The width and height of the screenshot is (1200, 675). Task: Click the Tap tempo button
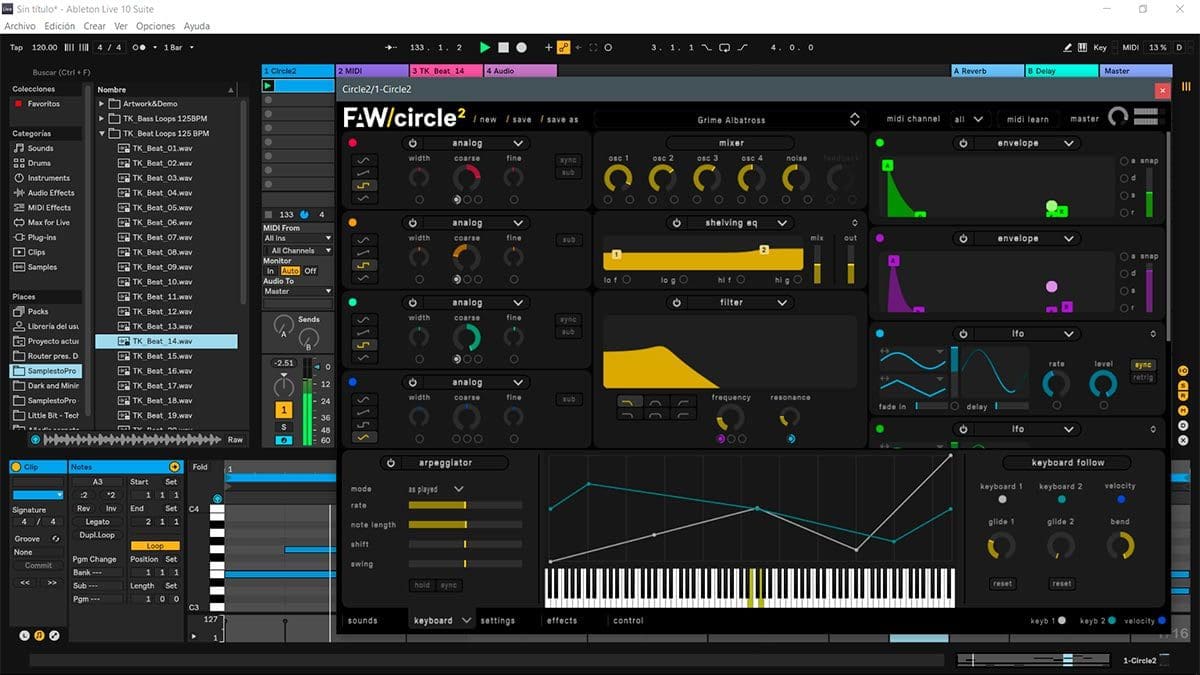click(x=16, y=47)
